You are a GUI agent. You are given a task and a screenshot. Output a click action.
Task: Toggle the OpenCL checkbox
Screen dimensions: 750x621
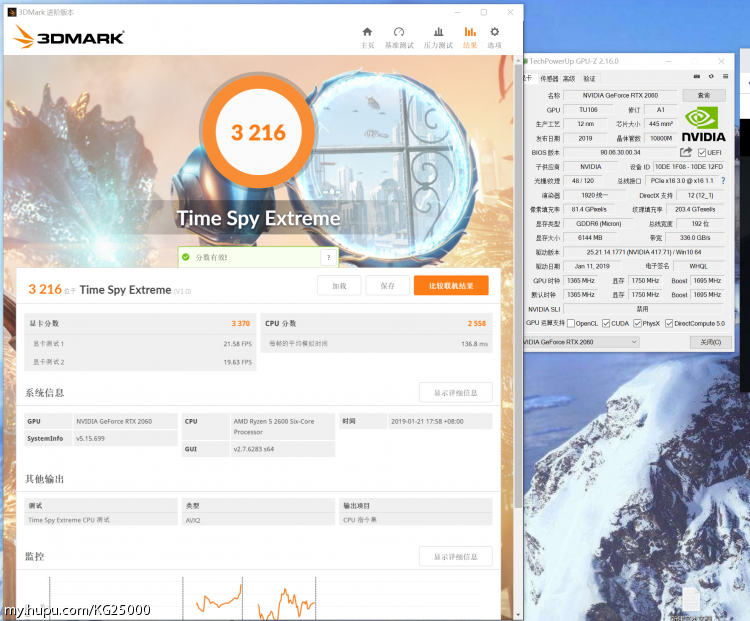[x=571, y=323]
